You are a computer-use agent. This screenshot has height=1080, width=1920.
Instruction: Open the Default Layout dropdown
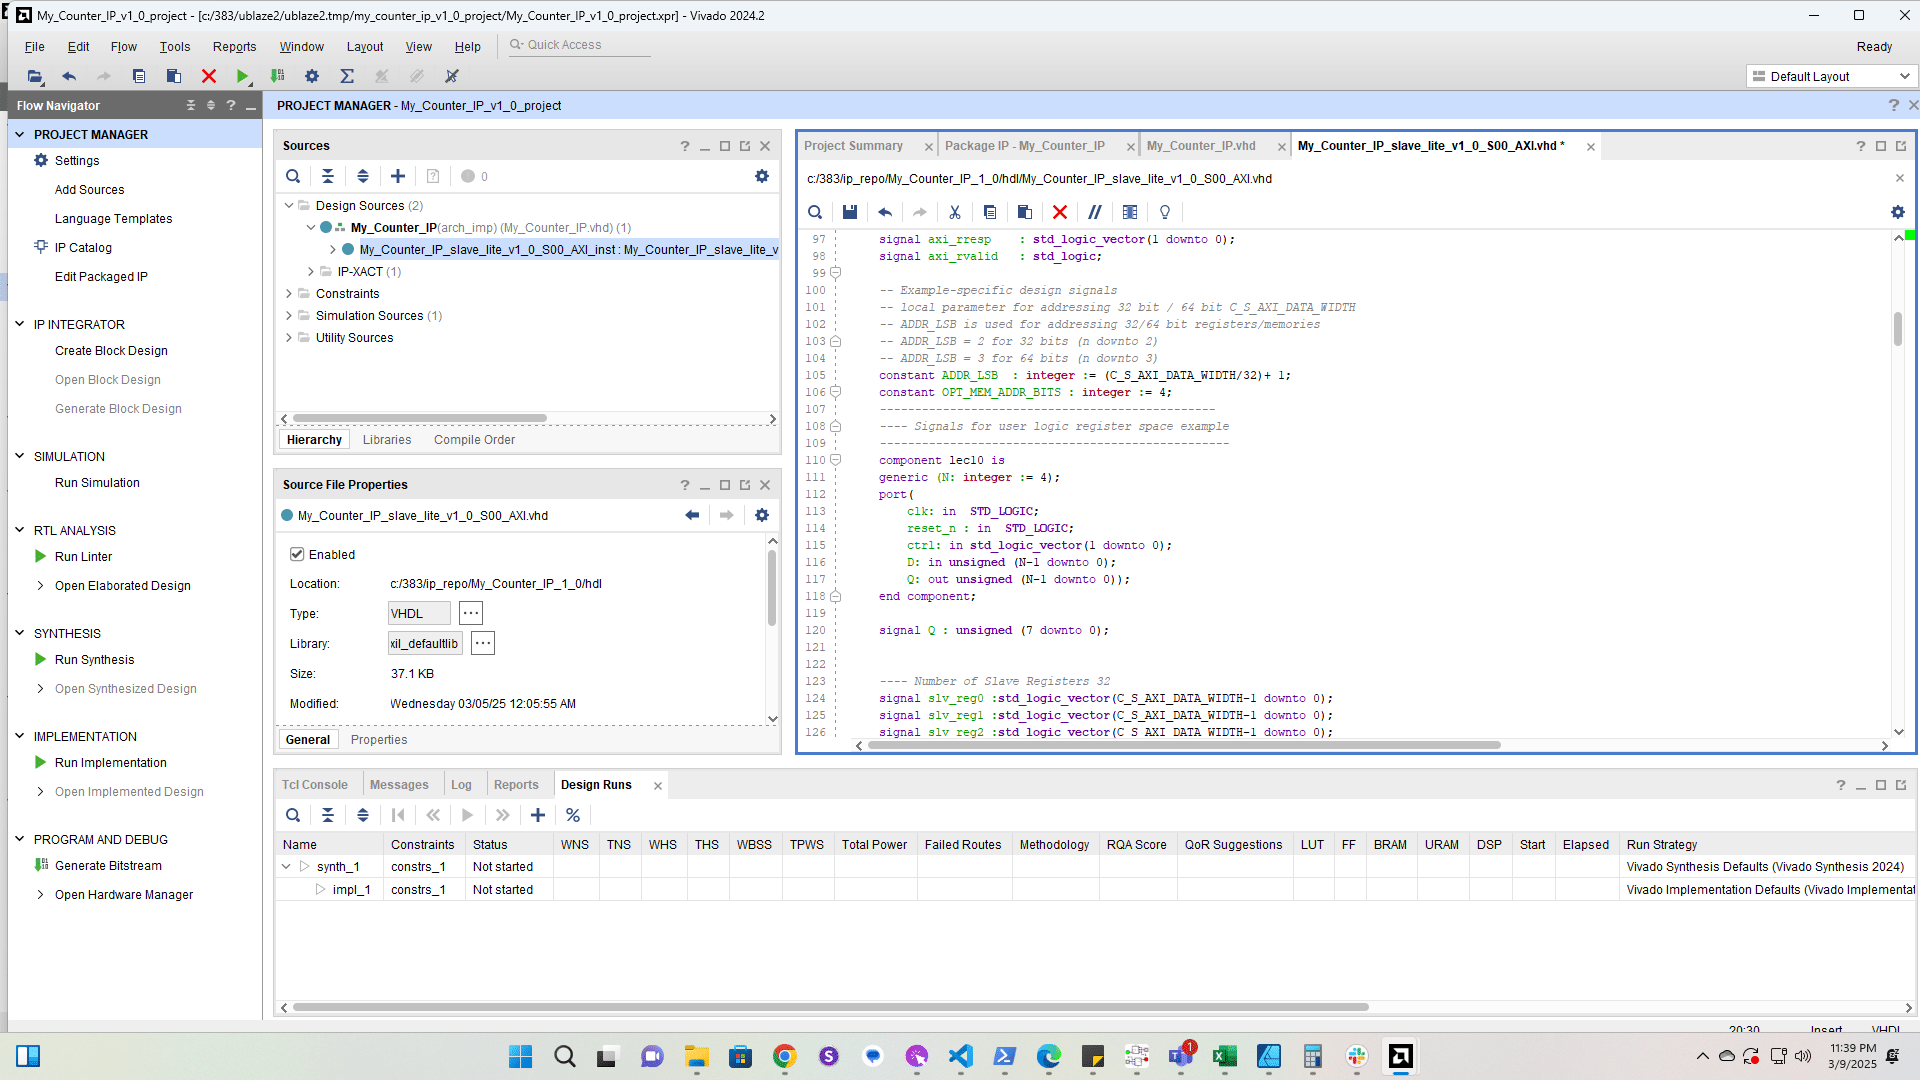coord(1832,76)
